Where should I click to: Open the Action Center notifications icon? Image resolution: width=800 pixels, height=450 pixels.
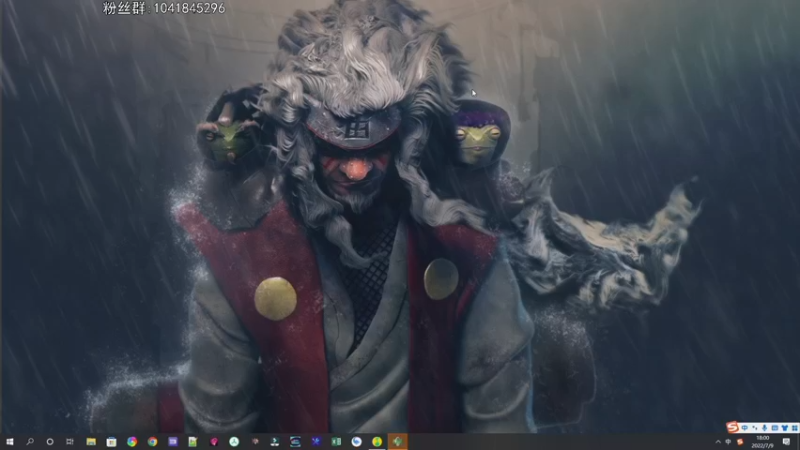786,442
